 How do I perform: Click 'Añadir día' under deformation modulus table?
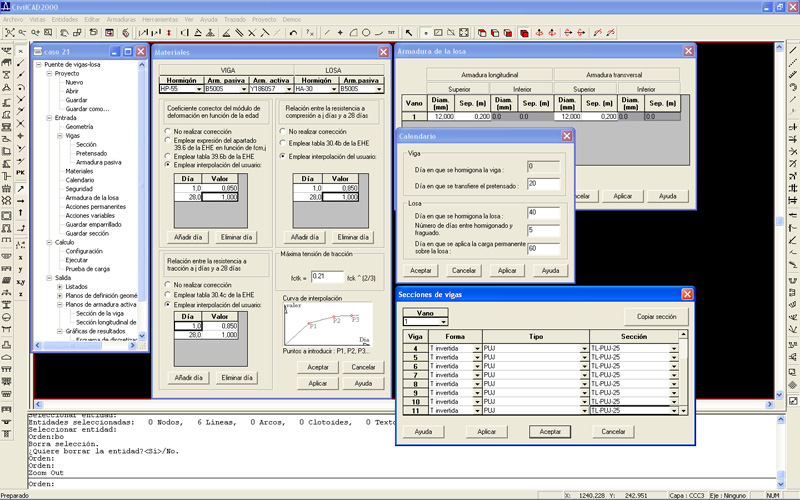pyautogui.click(x=189, y=237)
